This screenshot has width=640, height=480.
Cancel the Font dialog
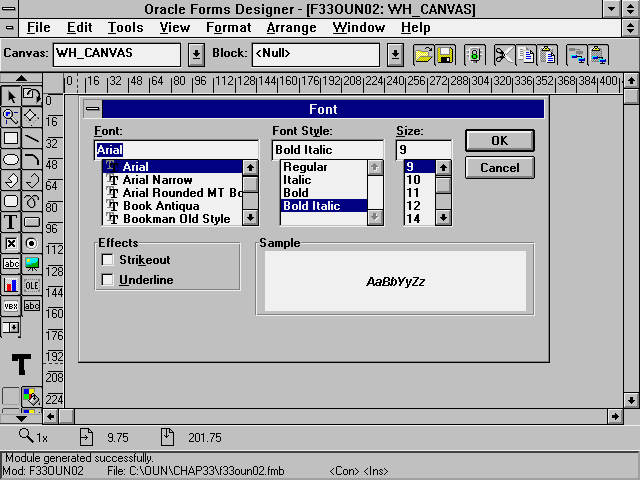coord(499,167)
